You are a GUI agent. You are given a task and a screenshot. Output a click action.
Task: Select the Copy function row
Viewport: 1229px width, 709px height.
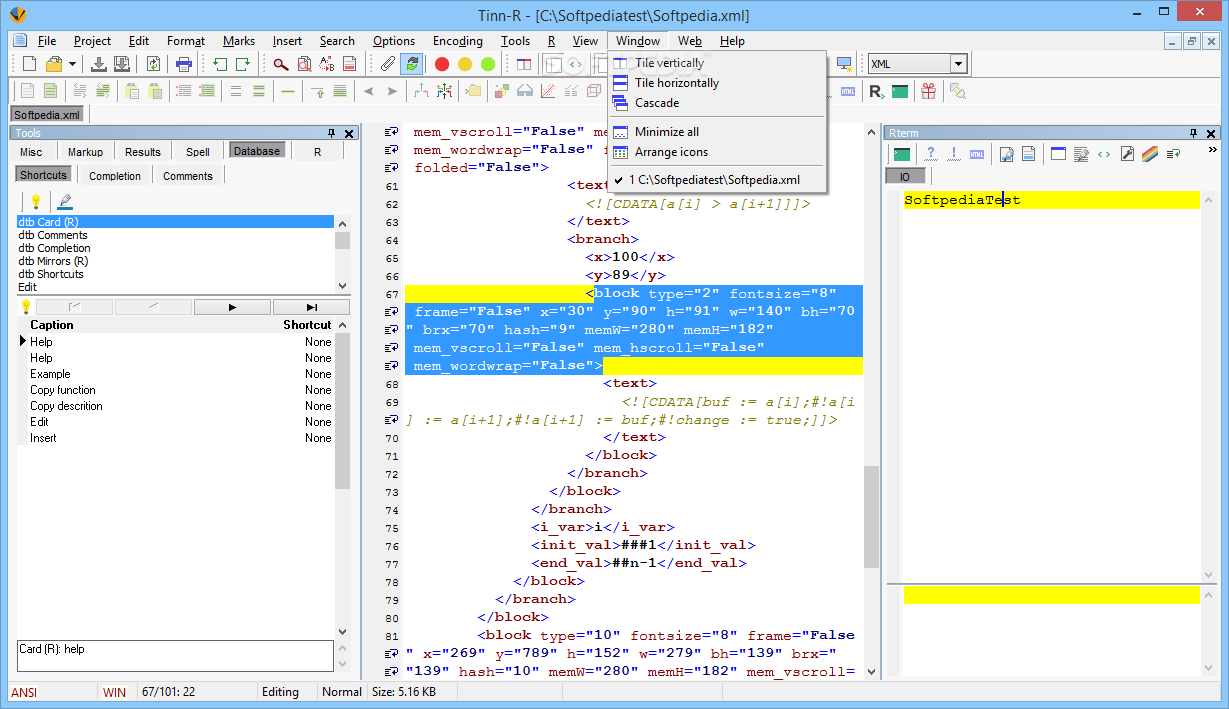(x=176, y=390)
